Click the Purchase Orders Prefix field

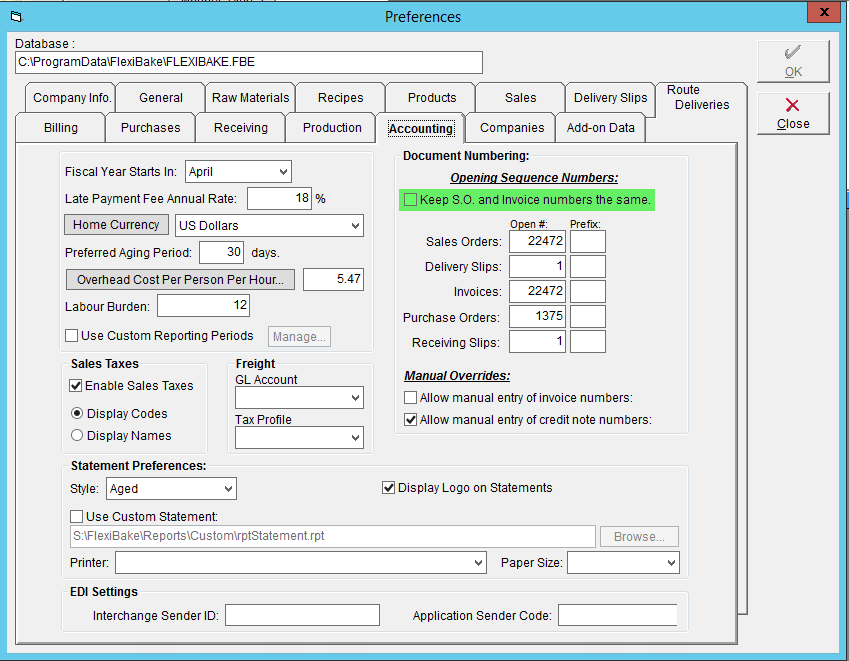tap(587, 317)
